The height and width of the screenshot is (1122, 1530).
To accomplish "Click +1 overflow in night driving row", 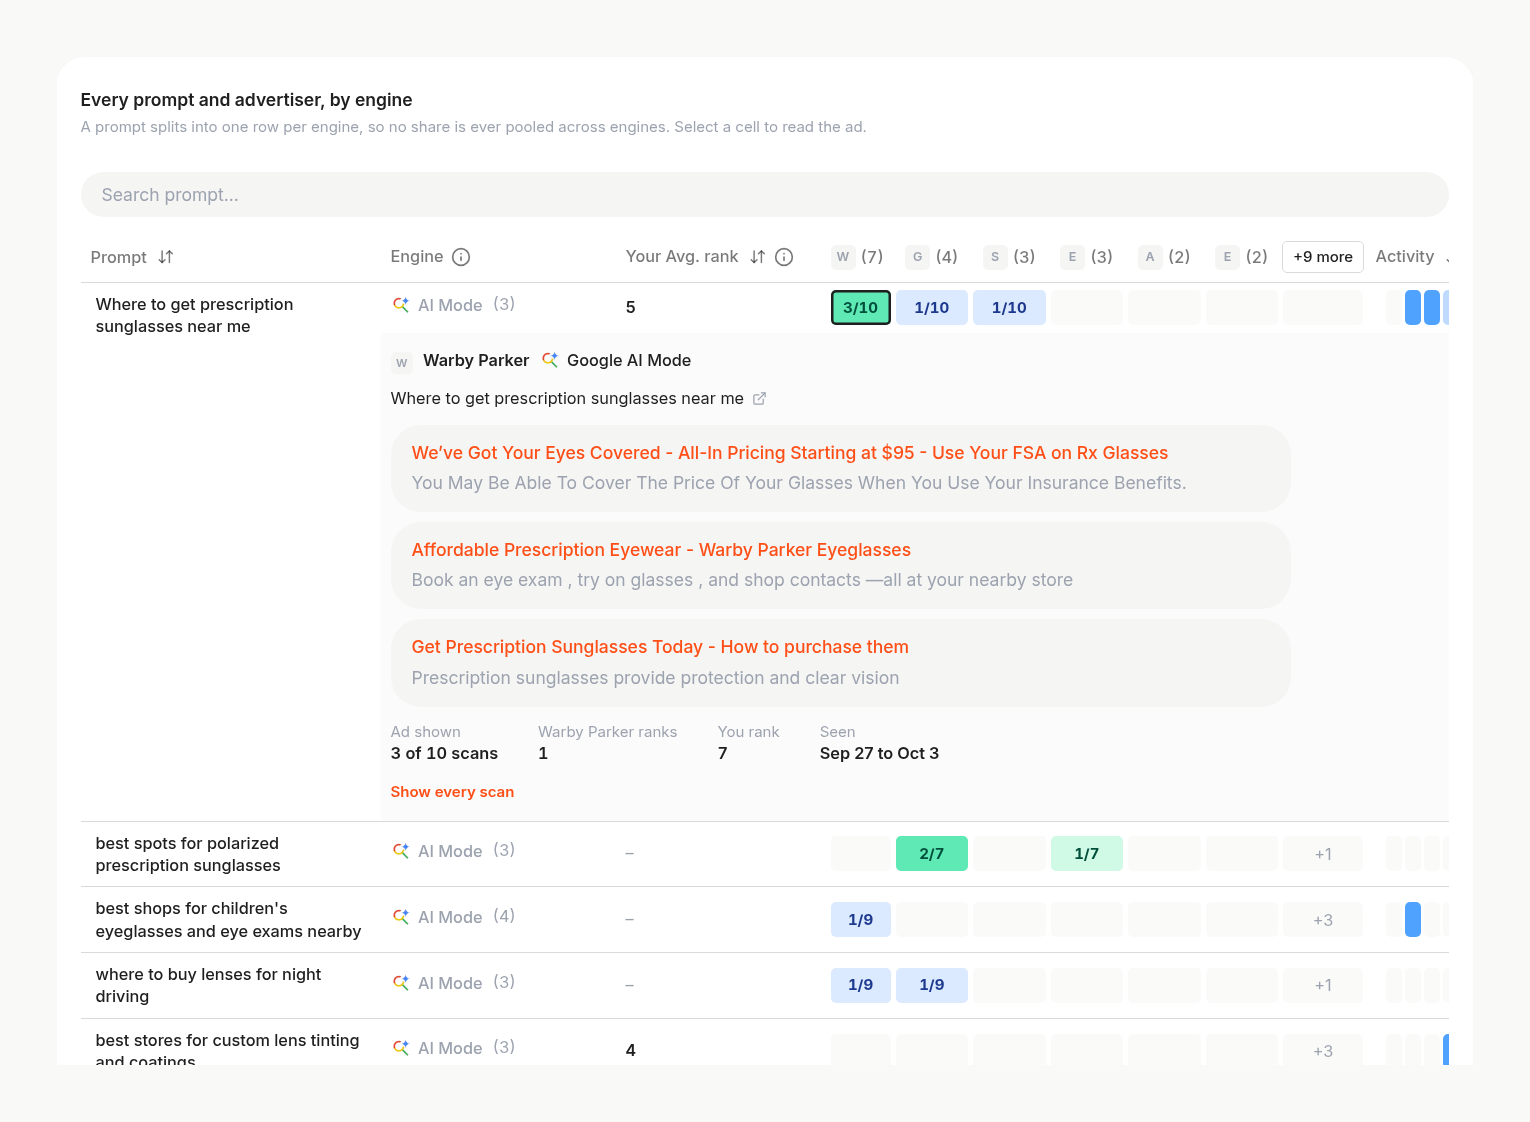I will tap(1323, 985).
